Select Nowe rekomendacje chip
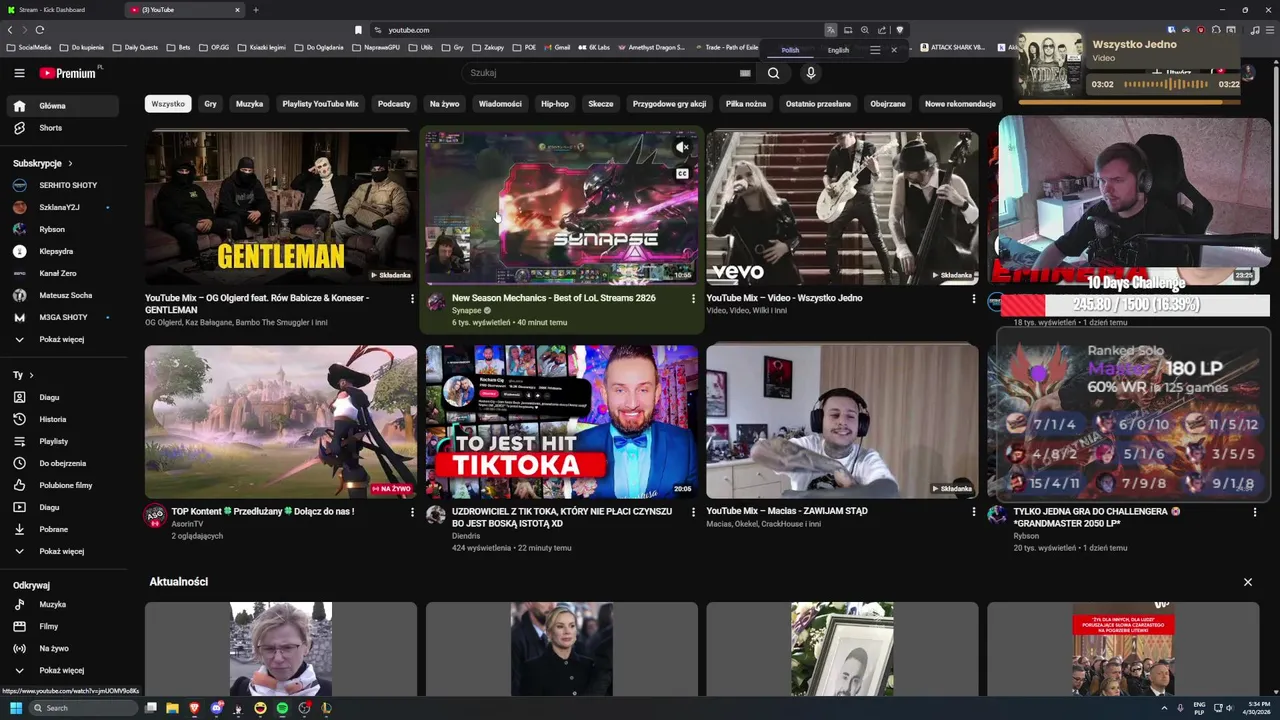 pyautogui.click(x=960, y=104)
